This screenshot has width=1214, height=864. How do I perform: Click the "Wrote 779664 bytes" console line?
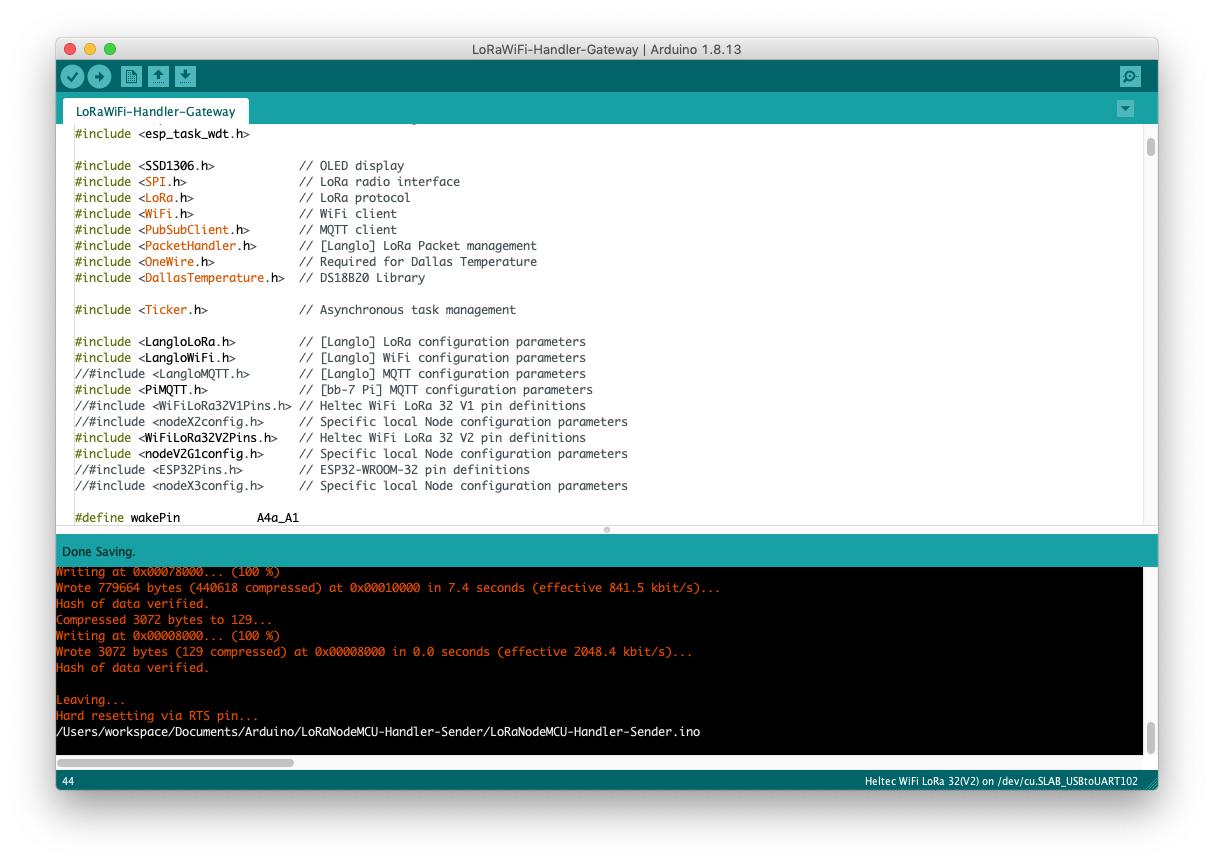(x=388, y=588)
